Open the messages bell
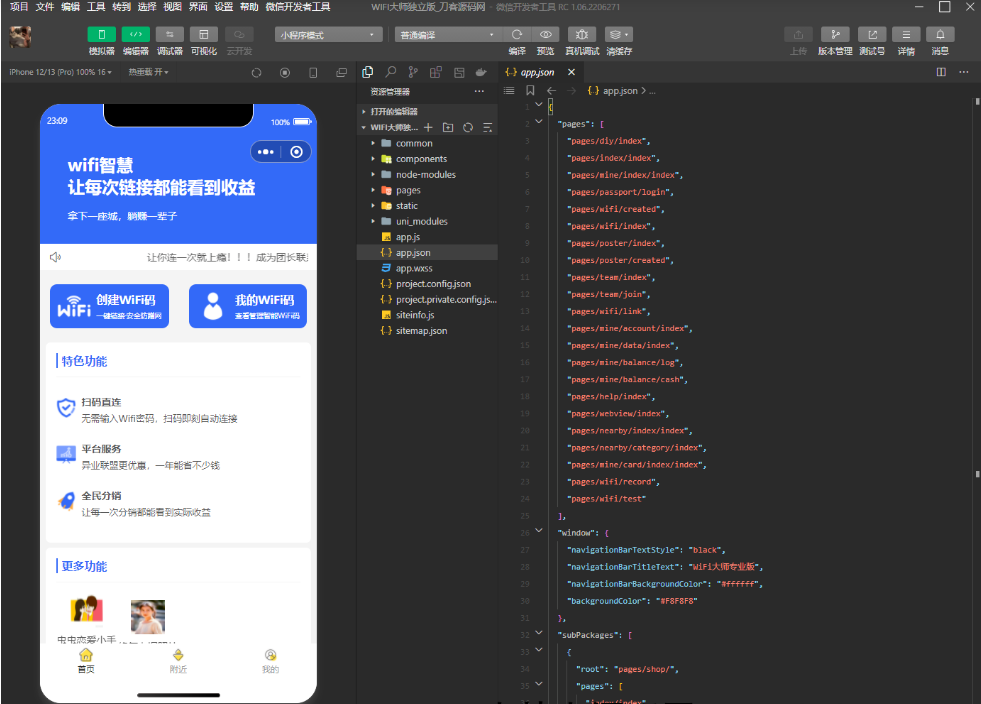Image resolution: width=981 pixels, height=704 pixels. 940,34
